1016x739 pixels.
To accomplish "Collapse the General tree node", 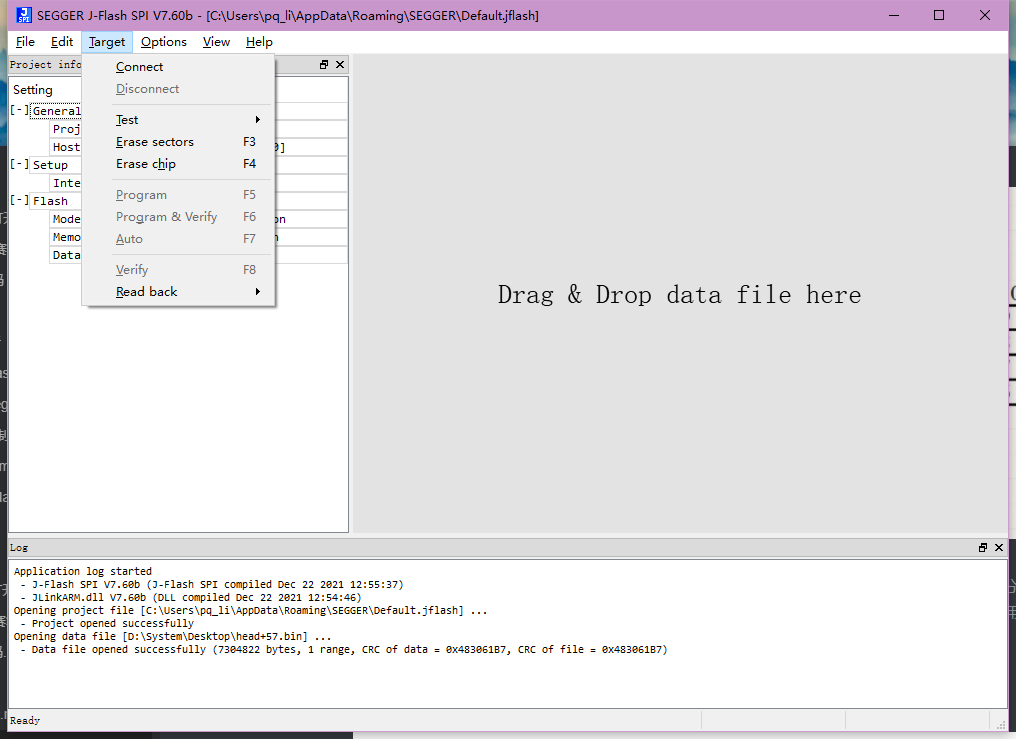I will tap(19, 111).
